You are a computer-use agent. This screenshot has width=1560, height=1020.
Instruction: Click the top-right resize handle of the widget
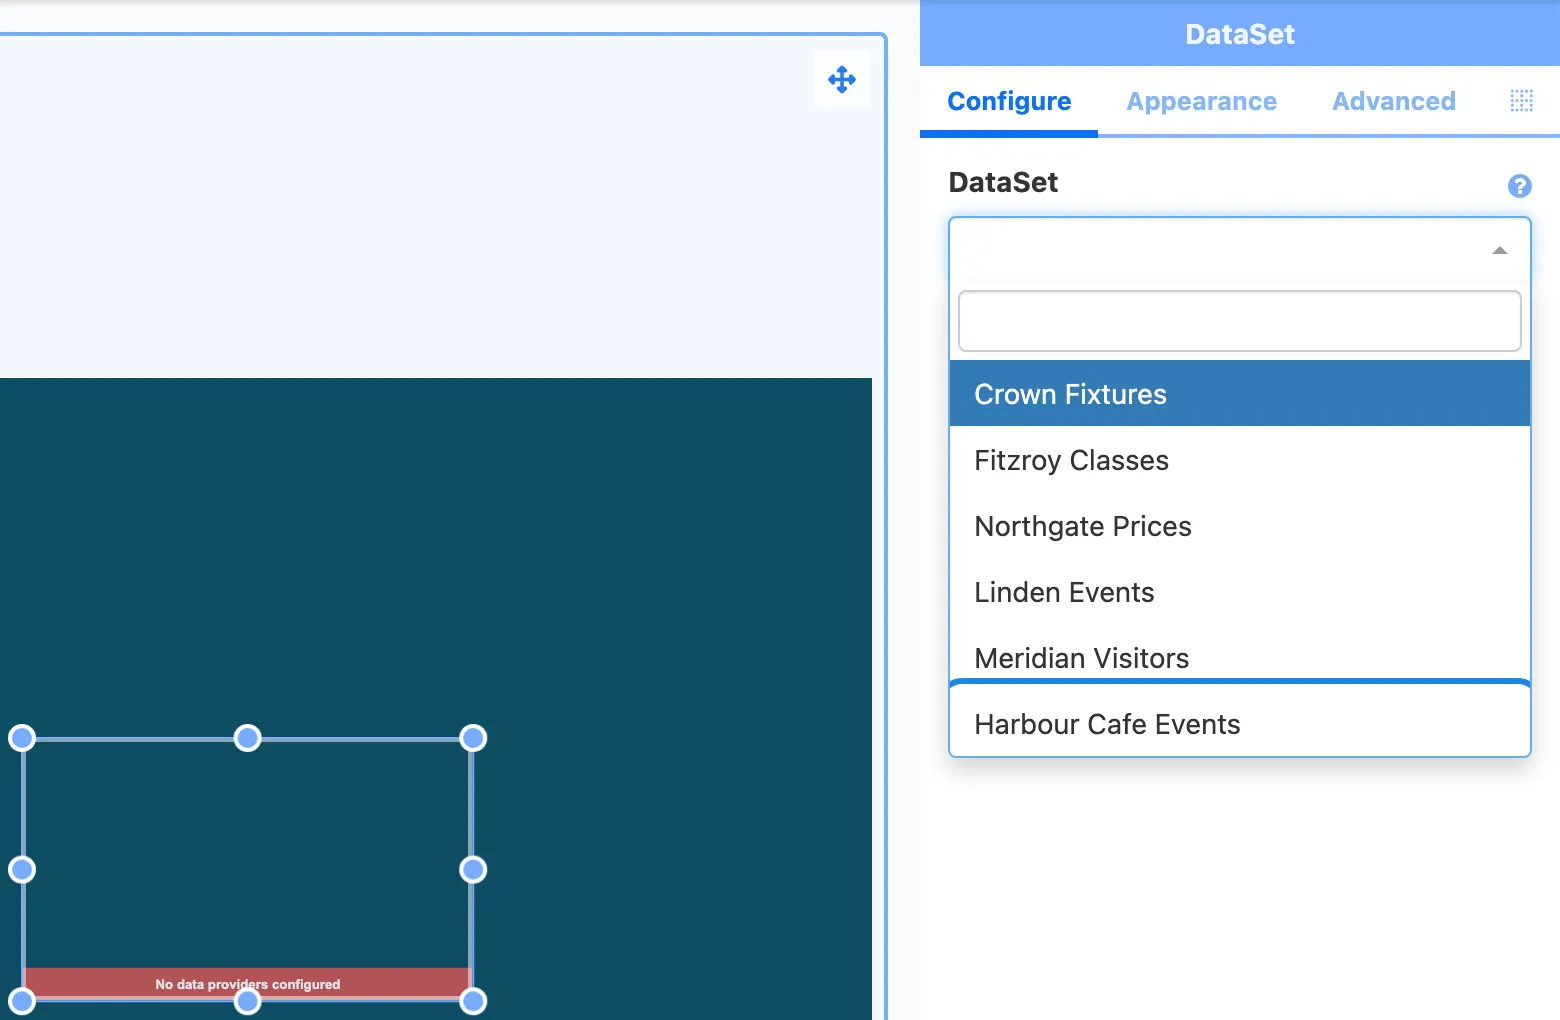(x=473, y=738)
